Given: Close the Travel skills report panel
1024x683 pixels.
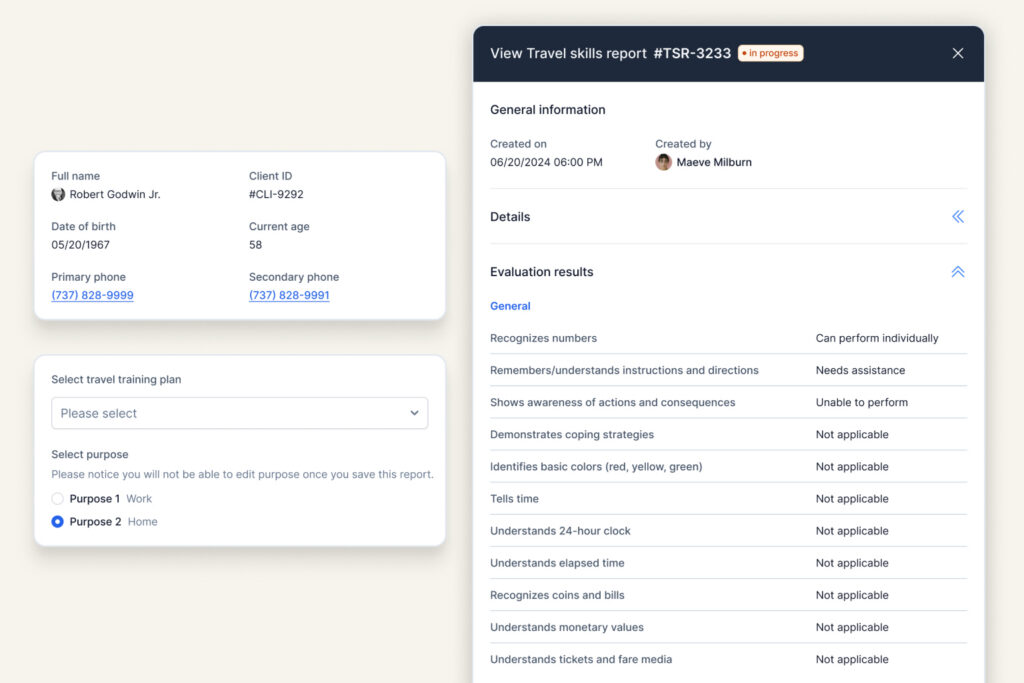Looking at the screenshot, I should [x=957, y=53].
